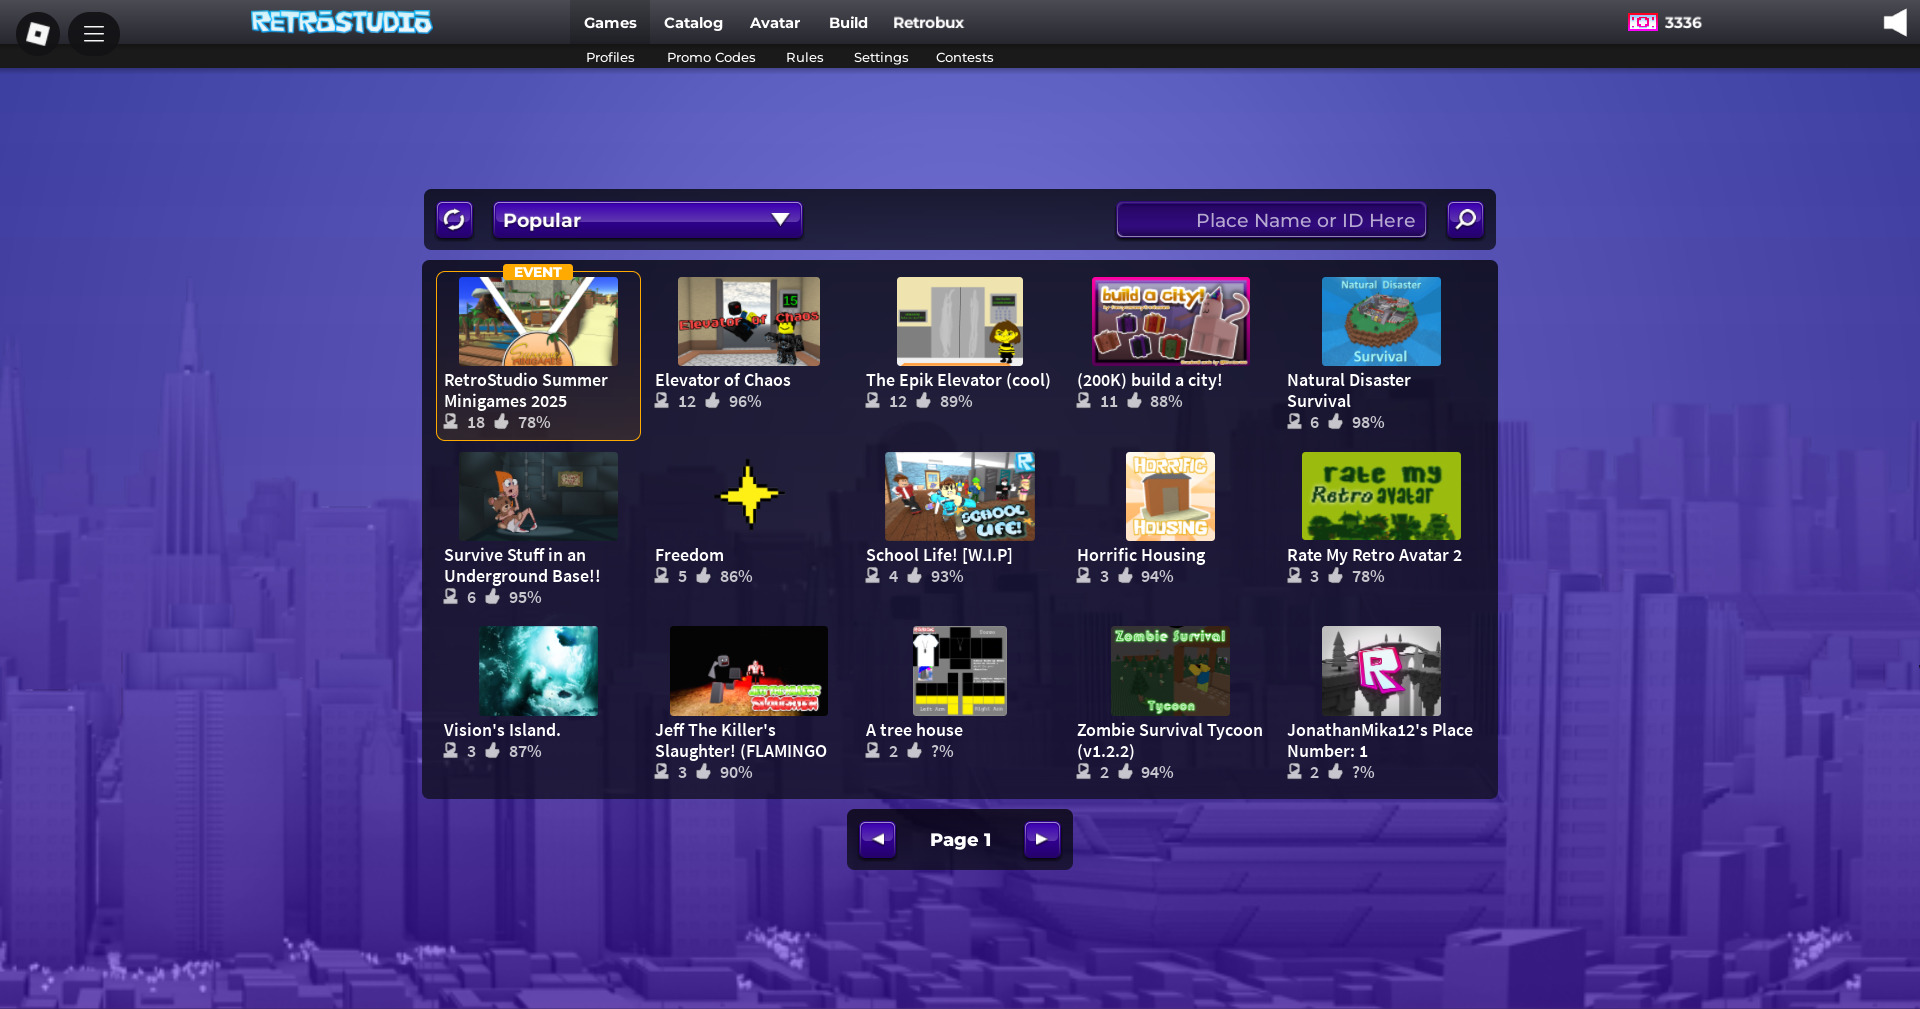Click the (200K) build a city! title
Image resolution: width=1920 pixels, height=1009 pixels.
[1150, 380]
